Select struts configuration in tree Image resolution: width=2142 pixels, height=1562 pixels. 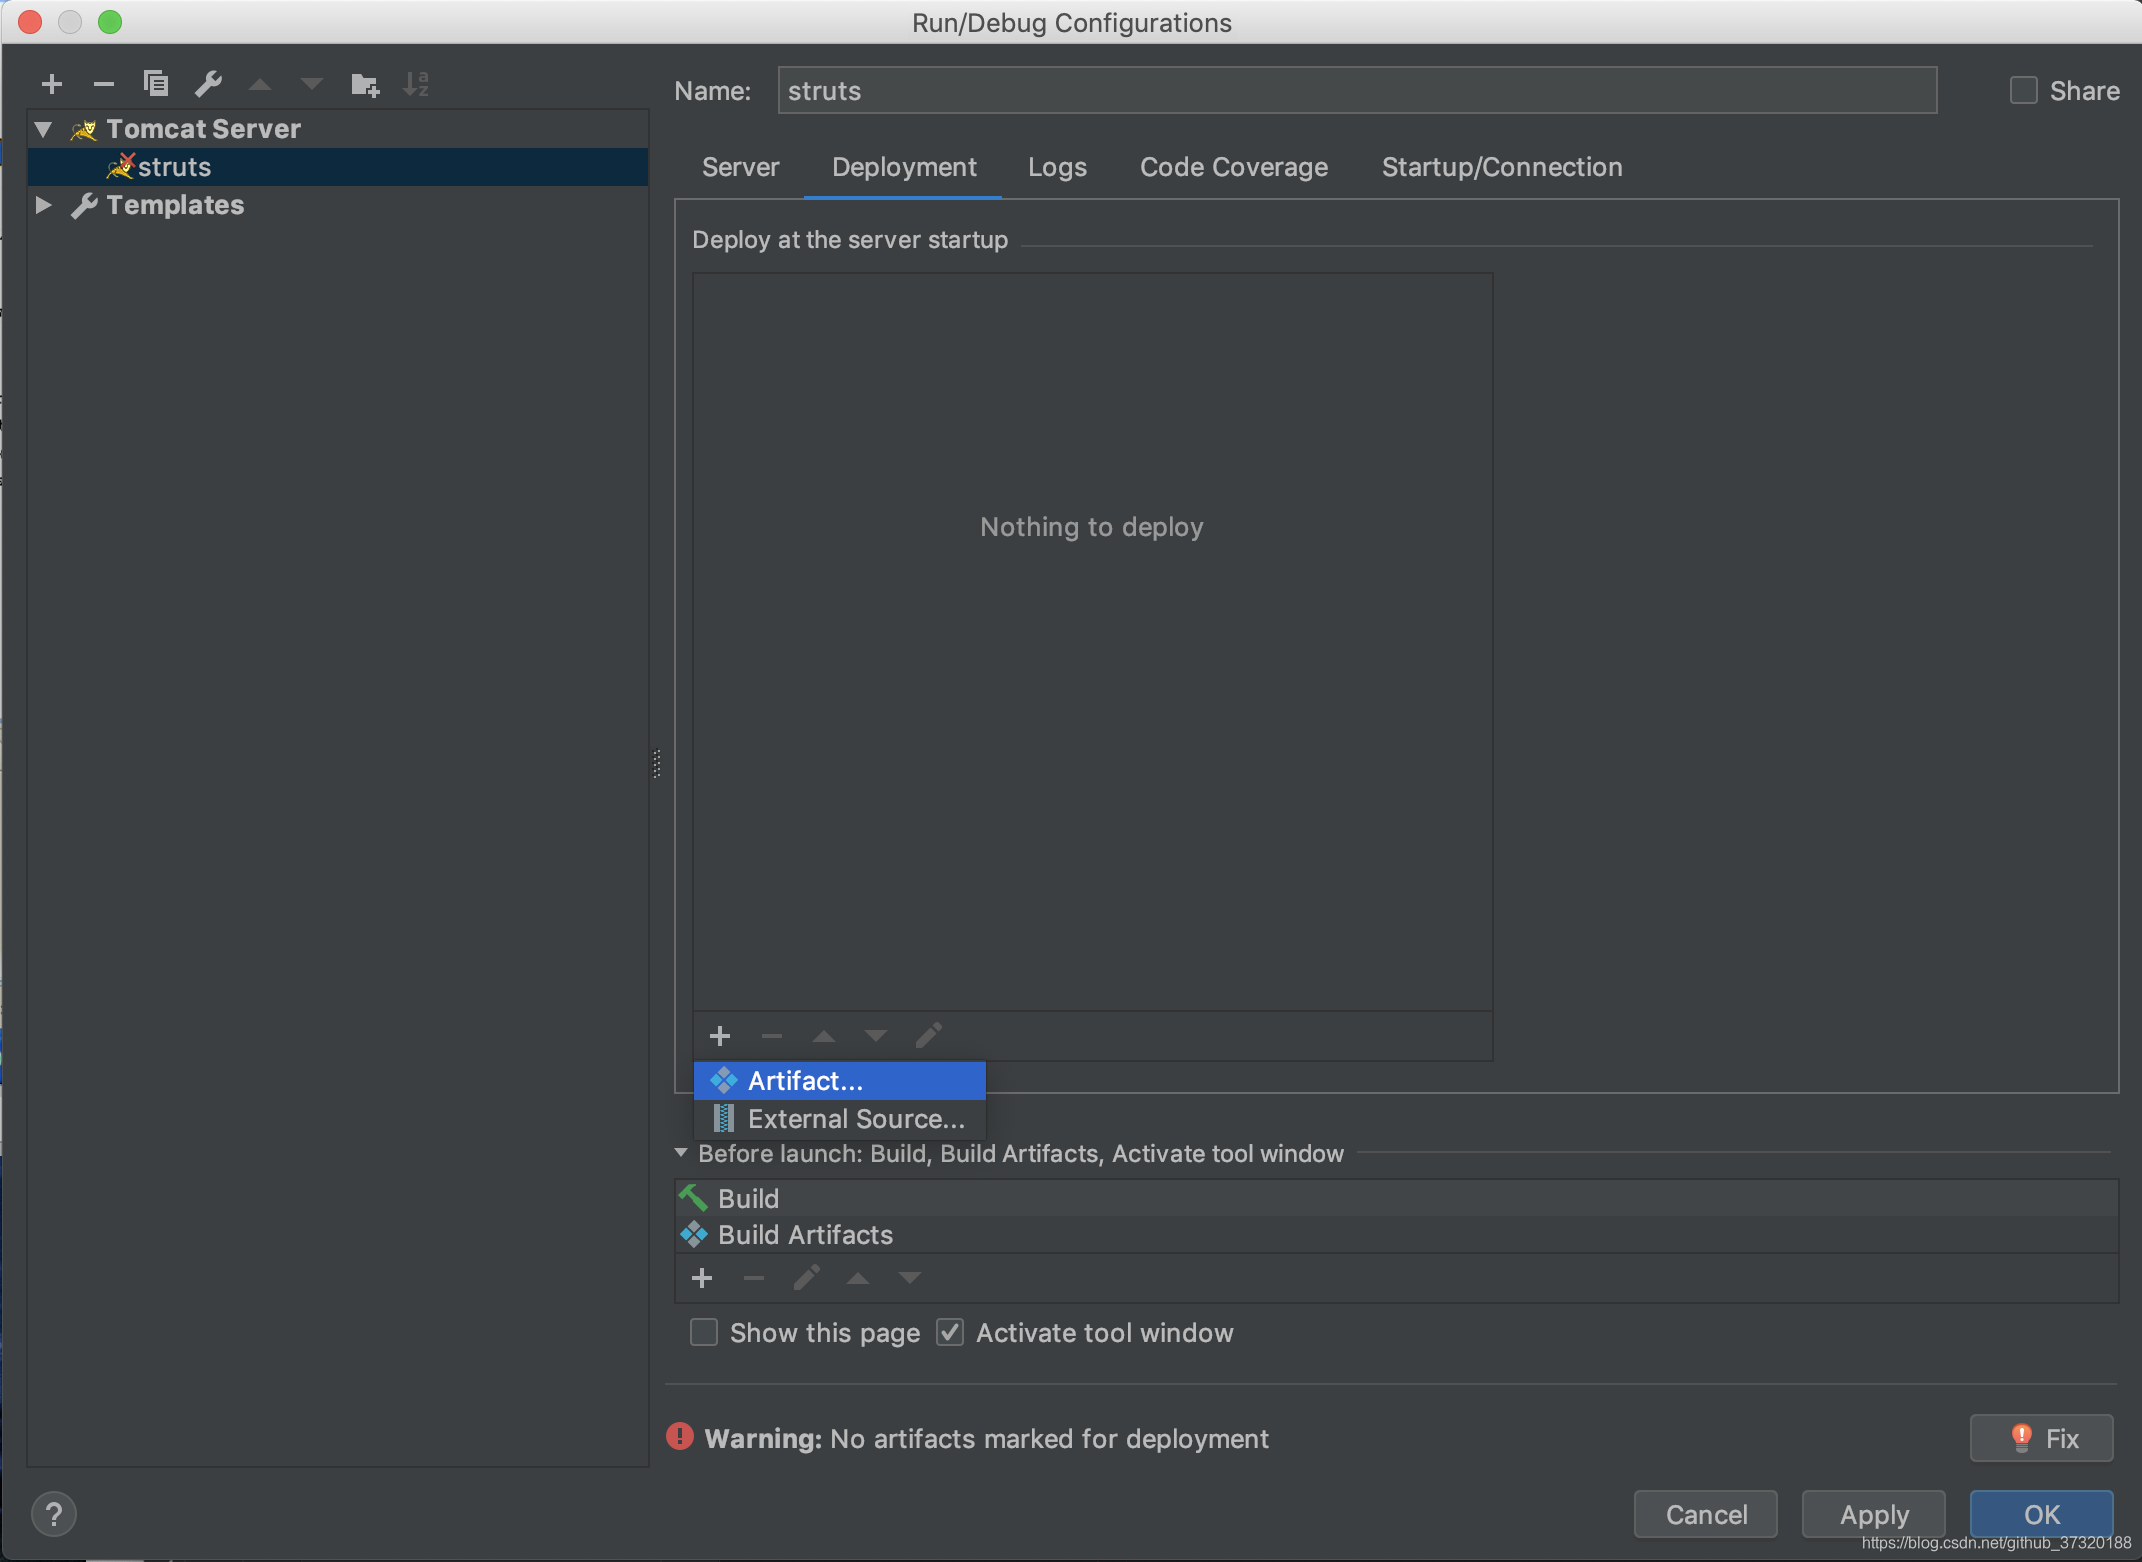[x=338, y=167]
